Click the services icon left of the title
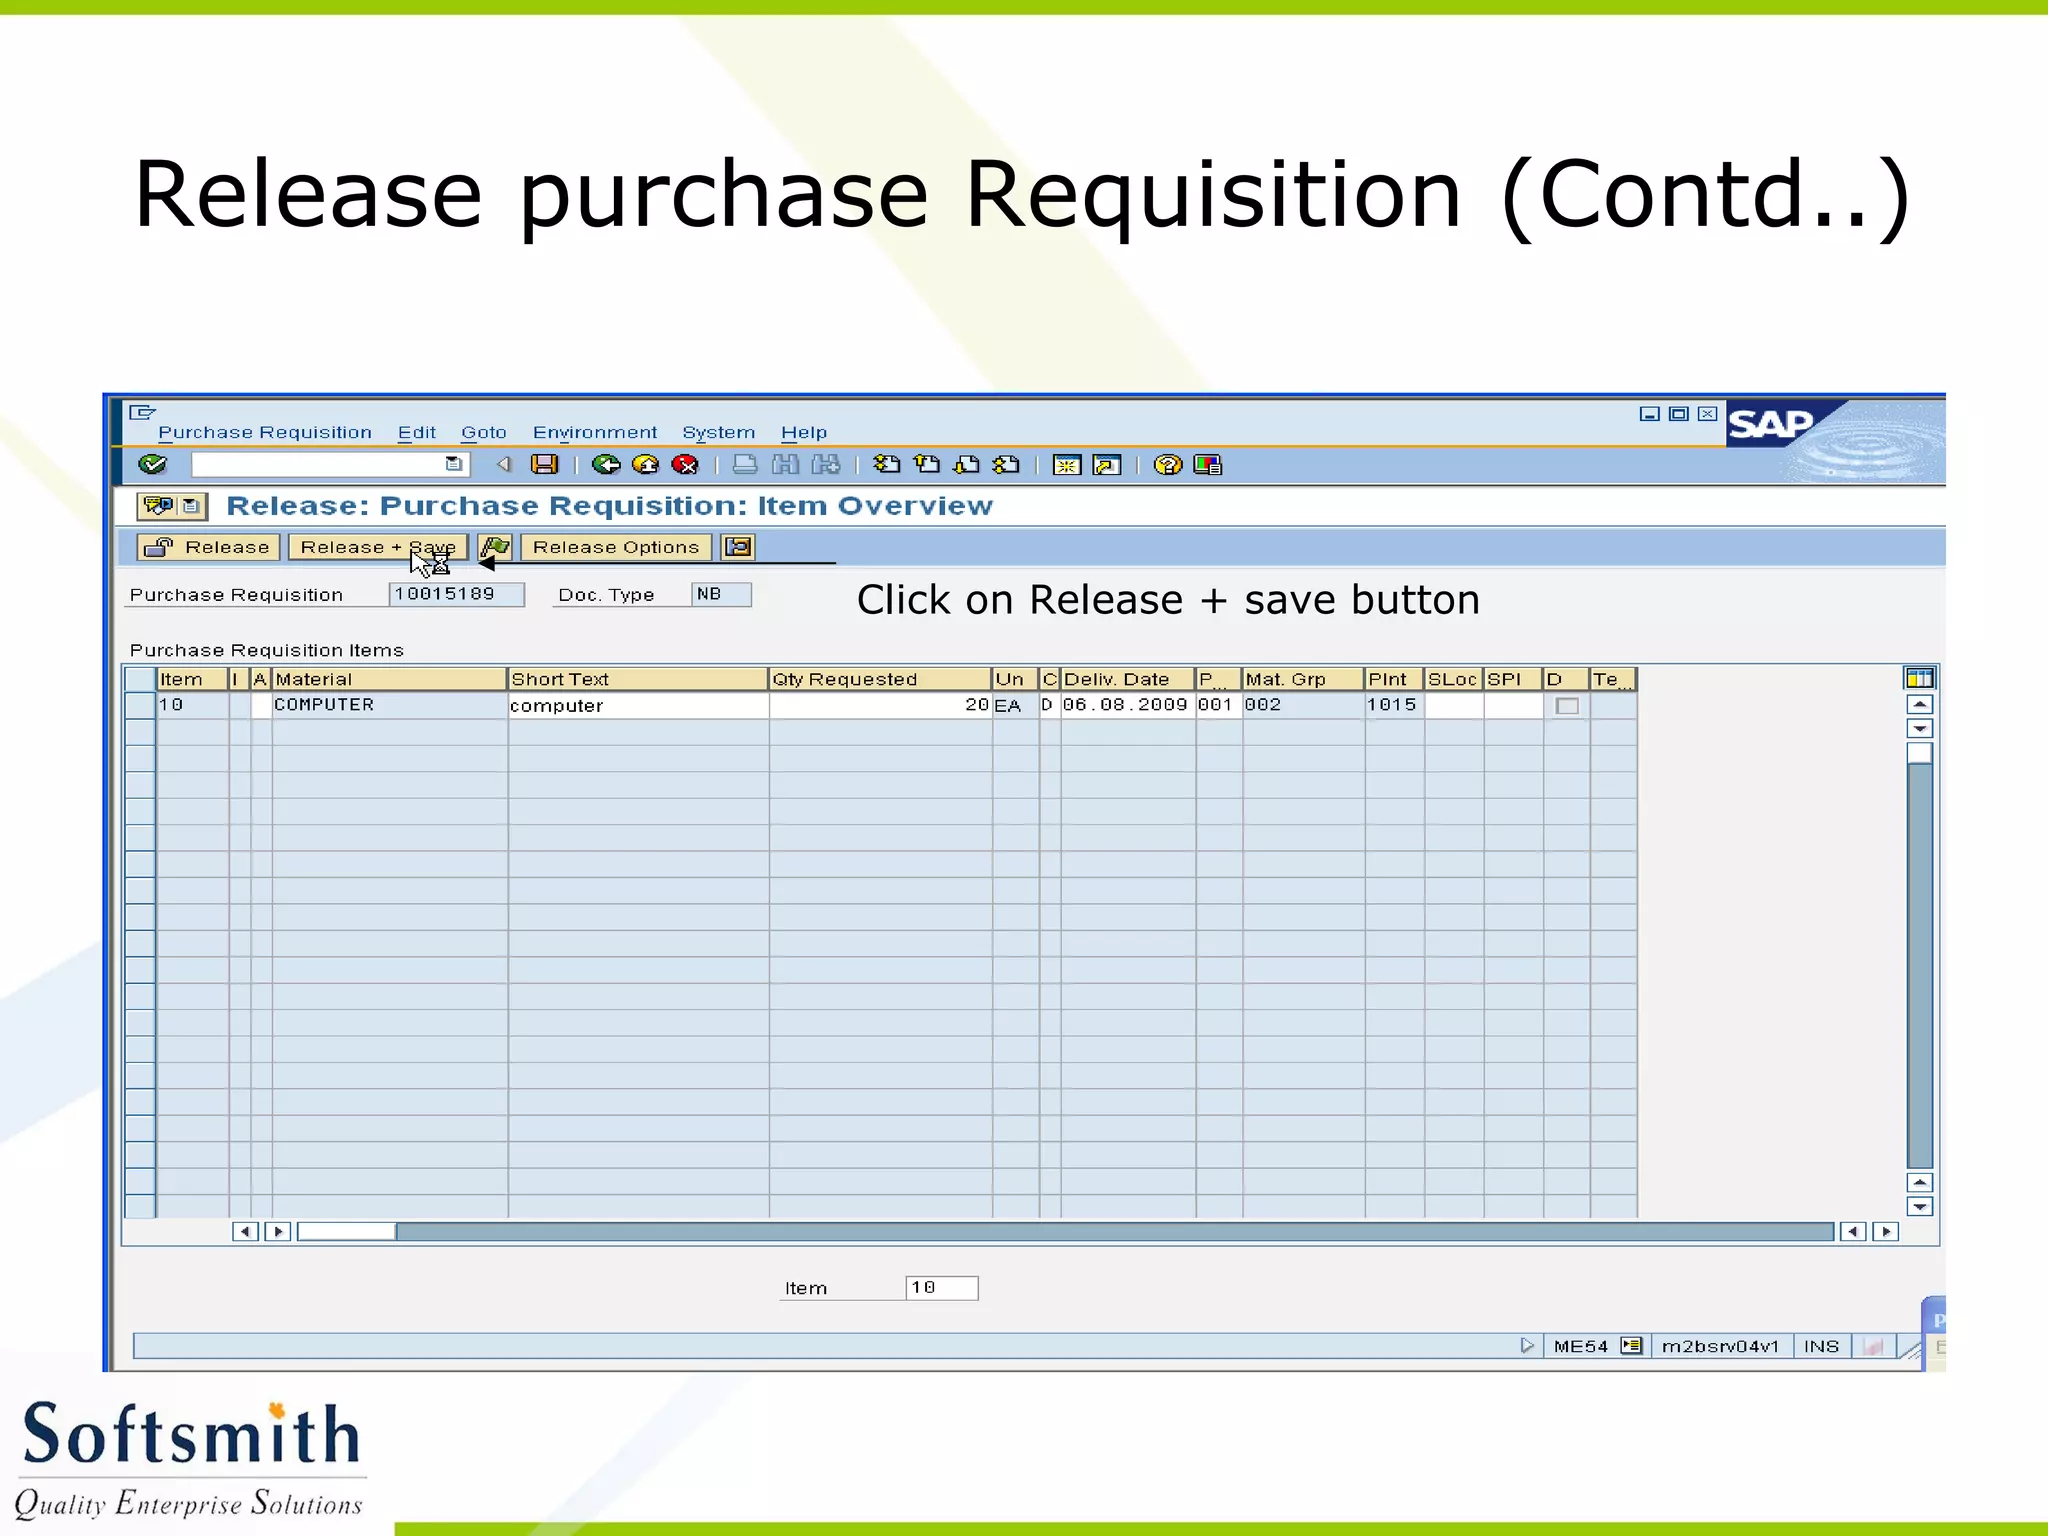Viewport: 2048px width, 1536px height. pos(158,506)
